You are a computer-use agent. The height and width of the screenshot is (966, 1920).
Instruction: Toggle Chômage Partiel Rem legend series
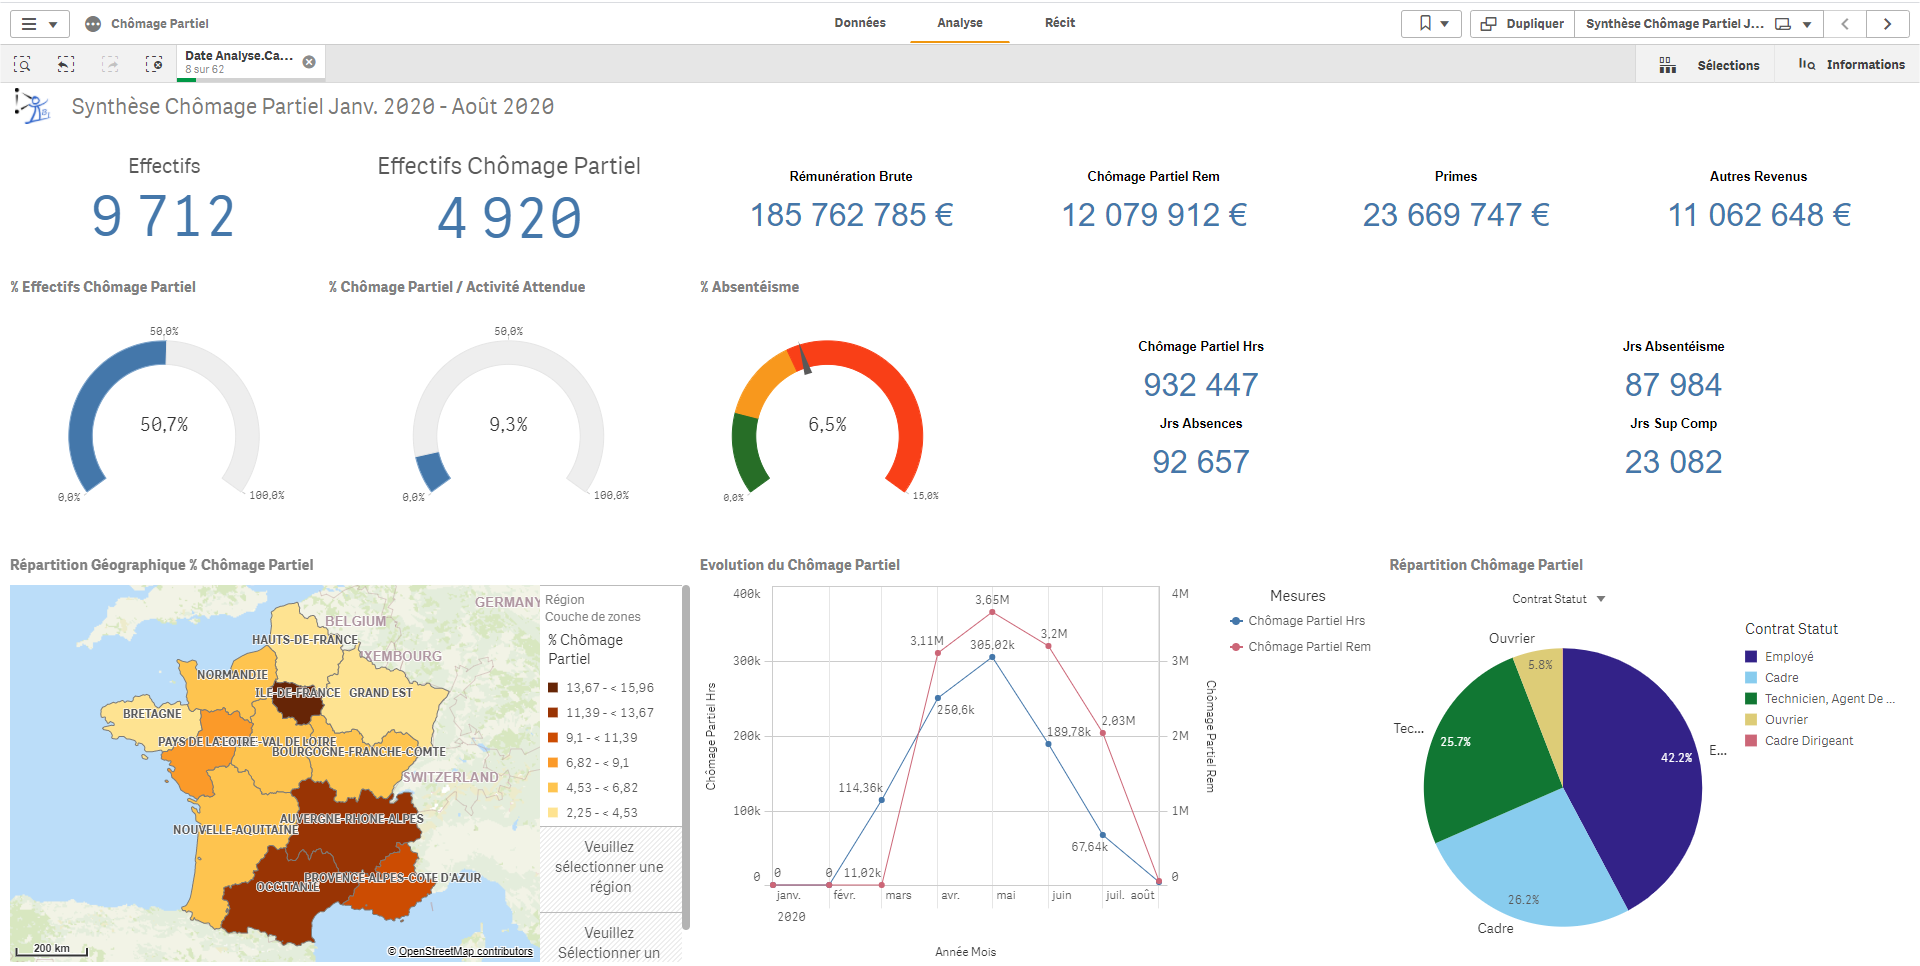coord(1301,647)
